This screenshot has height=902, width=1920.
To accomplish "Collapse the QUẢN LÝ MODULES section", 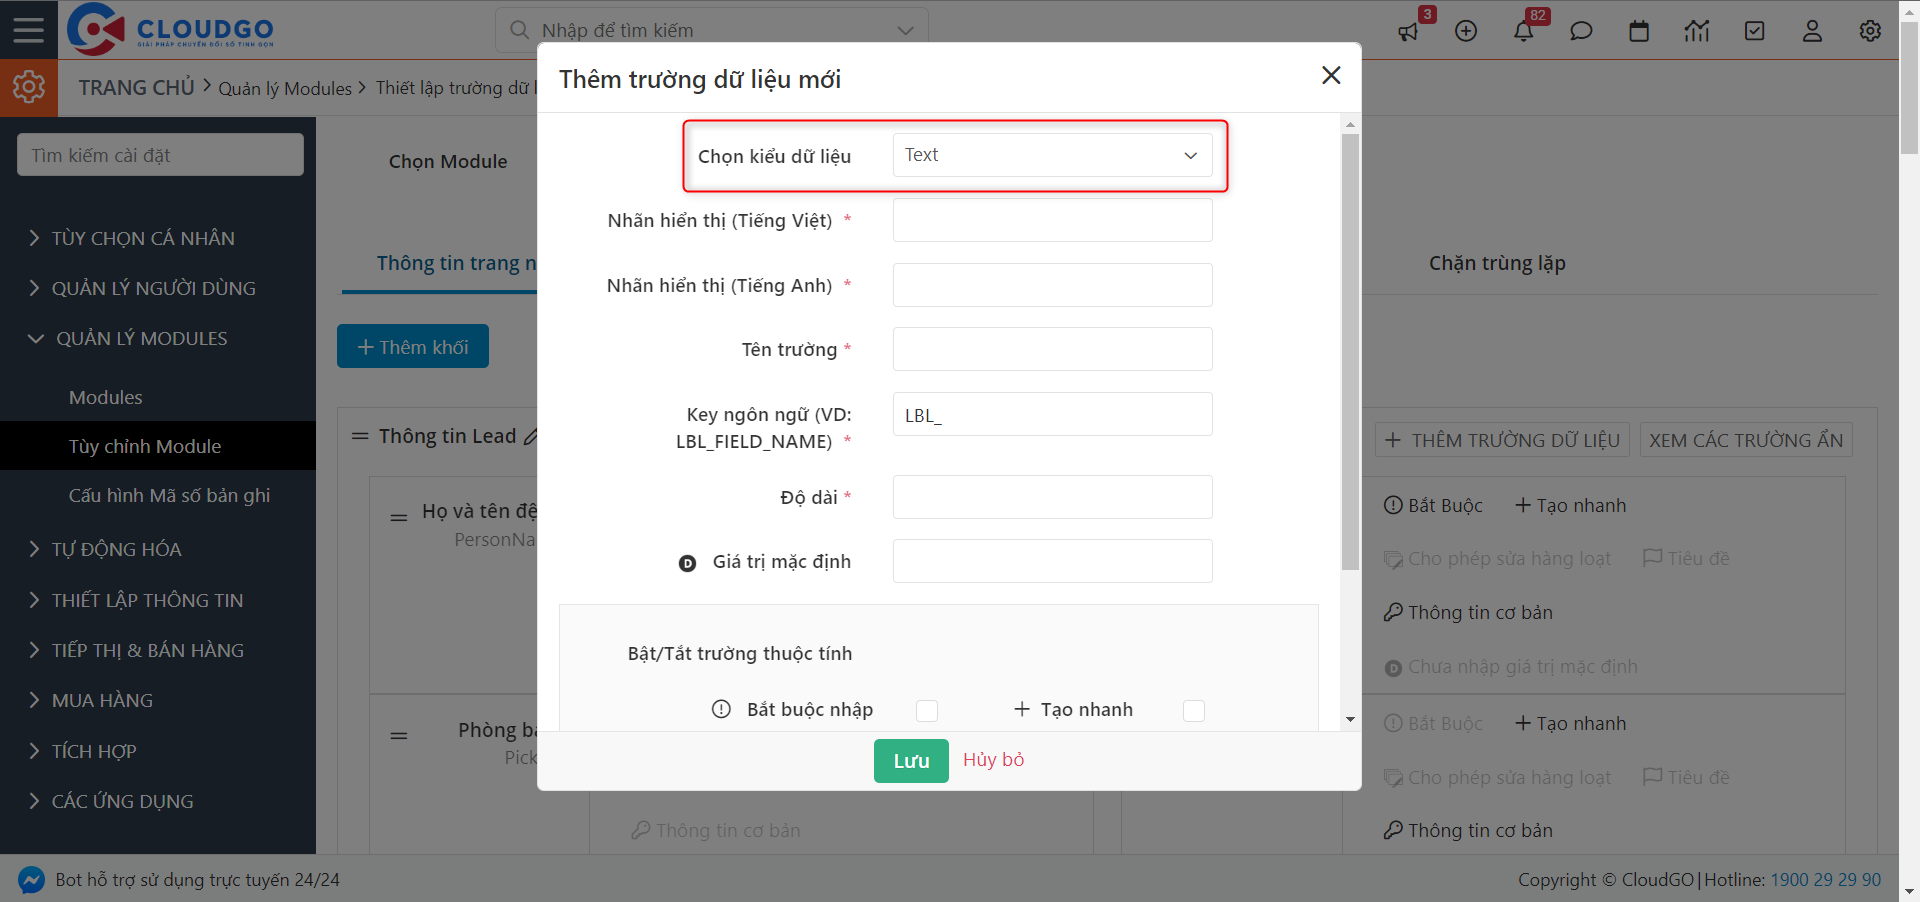I will tap(139, 338).
